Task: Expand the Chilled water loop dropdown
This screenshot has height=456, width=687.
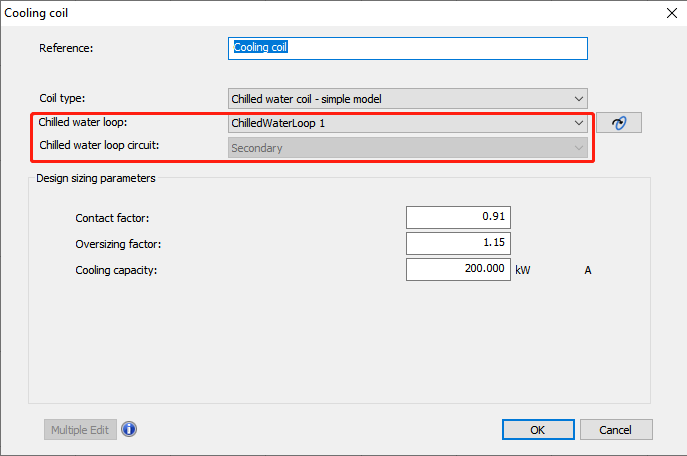Action: 407,123
